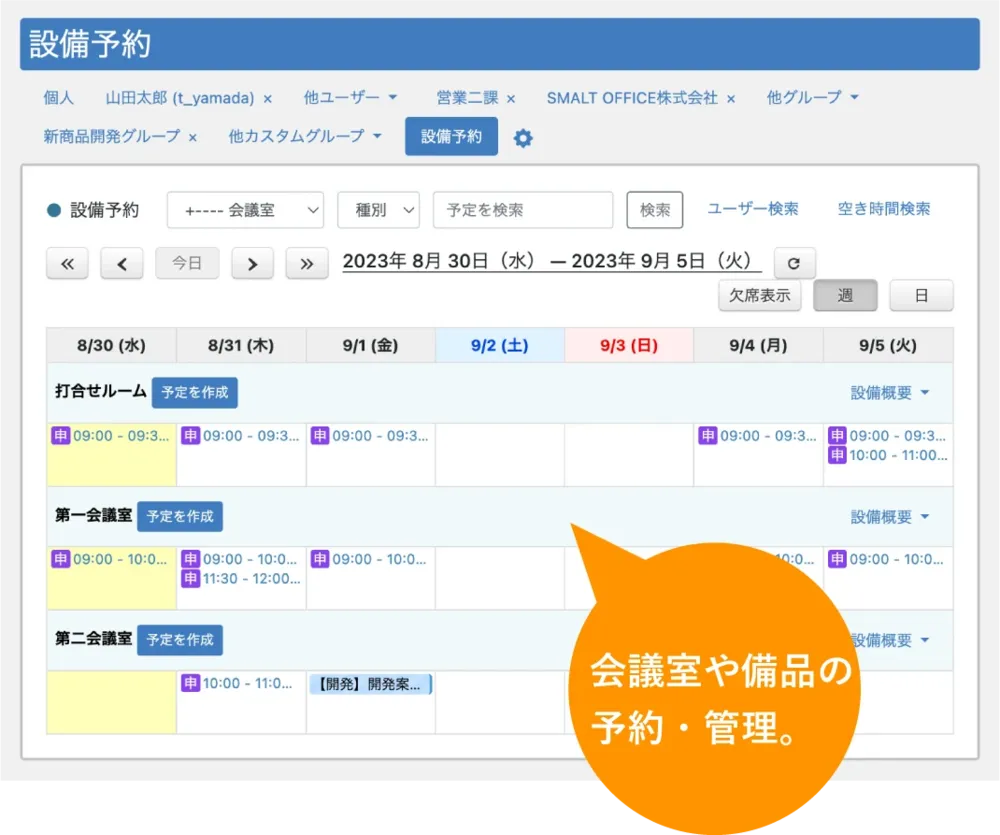This screenshot has width=1000, height=835.
Task: Jump forward with double-right arrow button
Action: point(307,263)
